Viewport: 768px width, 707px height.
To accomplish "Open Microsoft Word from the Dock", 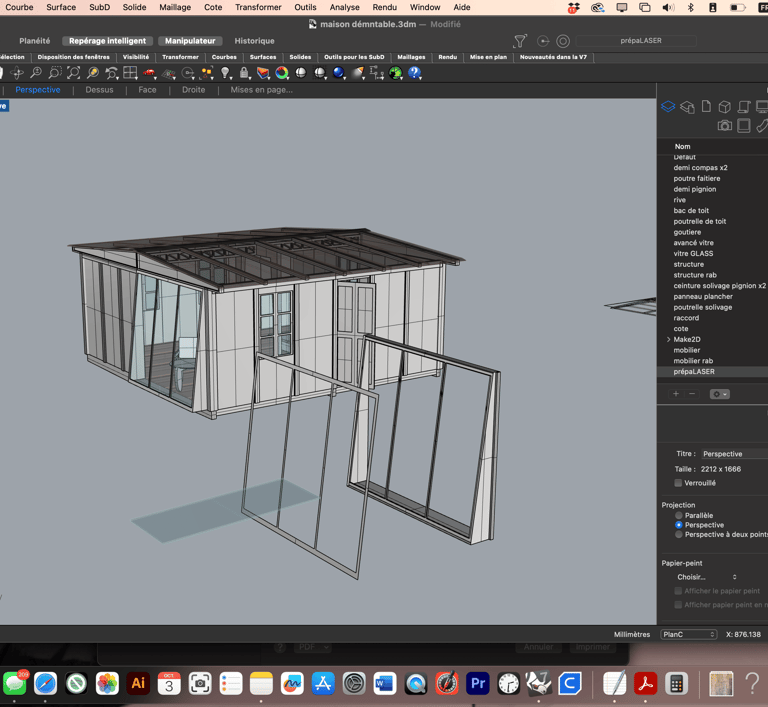I will 384,683.
